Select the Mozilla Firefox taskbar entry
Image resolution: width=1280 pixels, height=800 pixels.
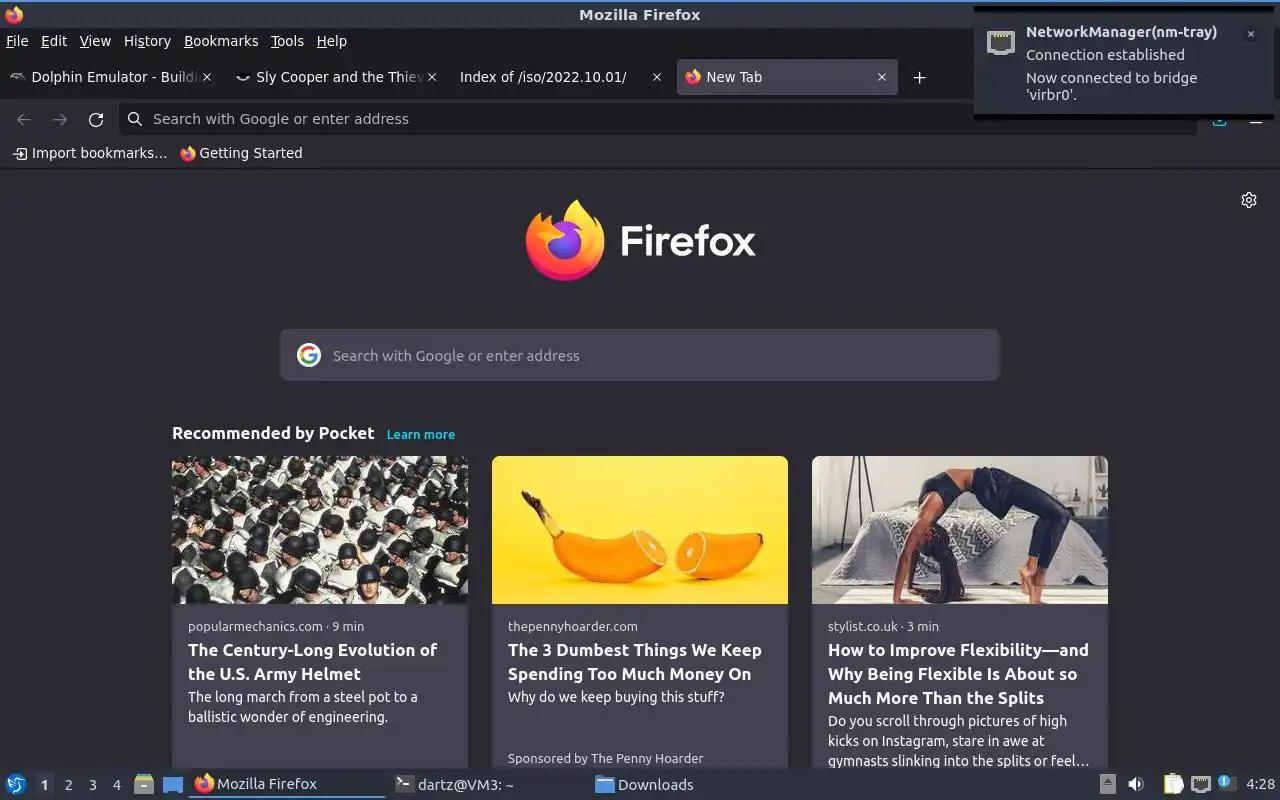point(287,784)
